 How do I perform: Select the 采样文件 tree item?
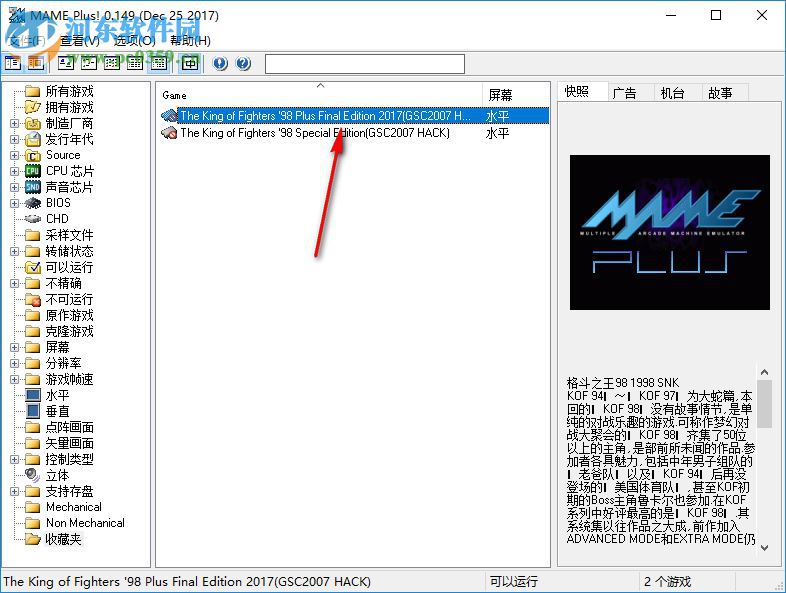coord(69,235)
